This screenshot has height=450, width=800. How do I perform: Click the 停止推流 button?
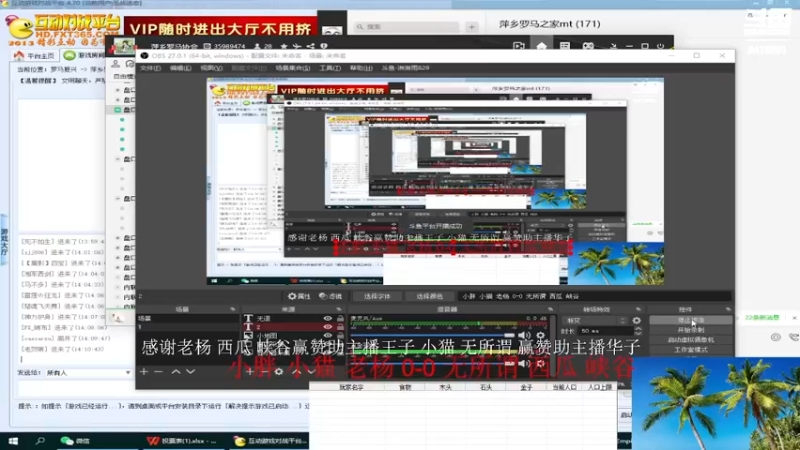(x=691, y=320)
